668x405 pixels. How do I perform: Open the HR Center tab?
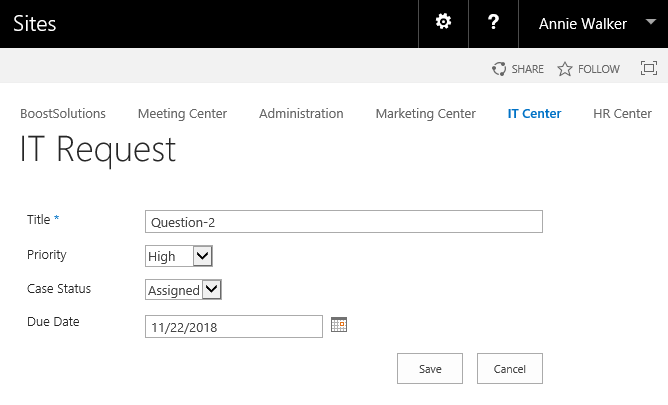[622, 114]
